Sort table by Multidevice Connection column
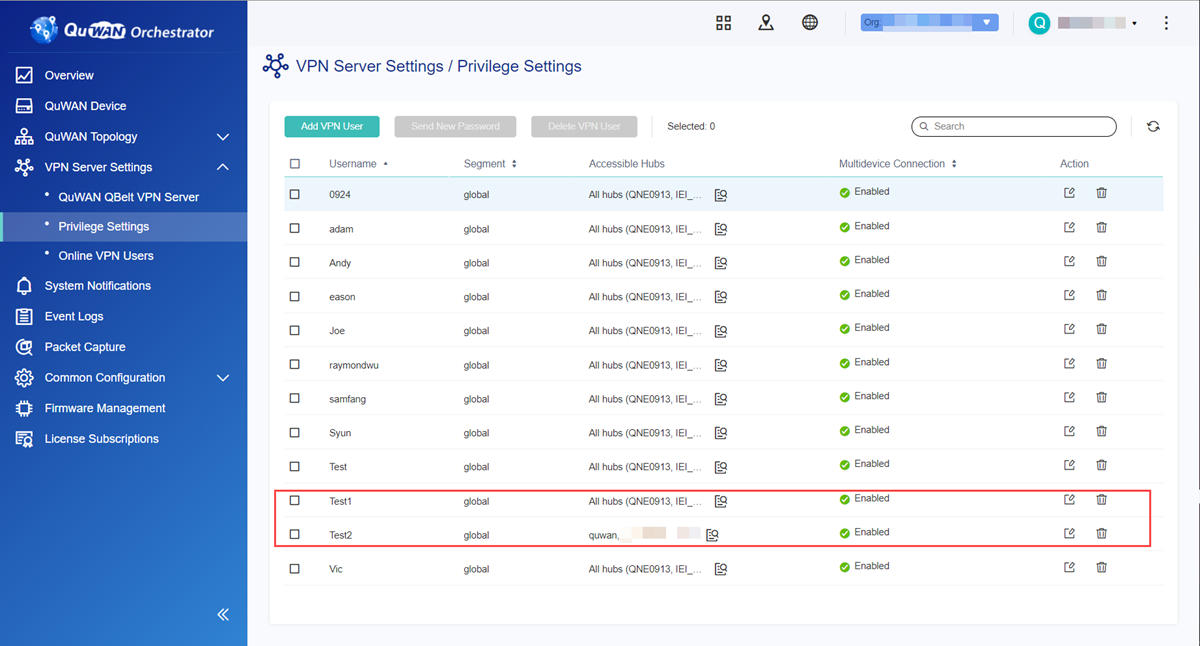 (897, 164)
